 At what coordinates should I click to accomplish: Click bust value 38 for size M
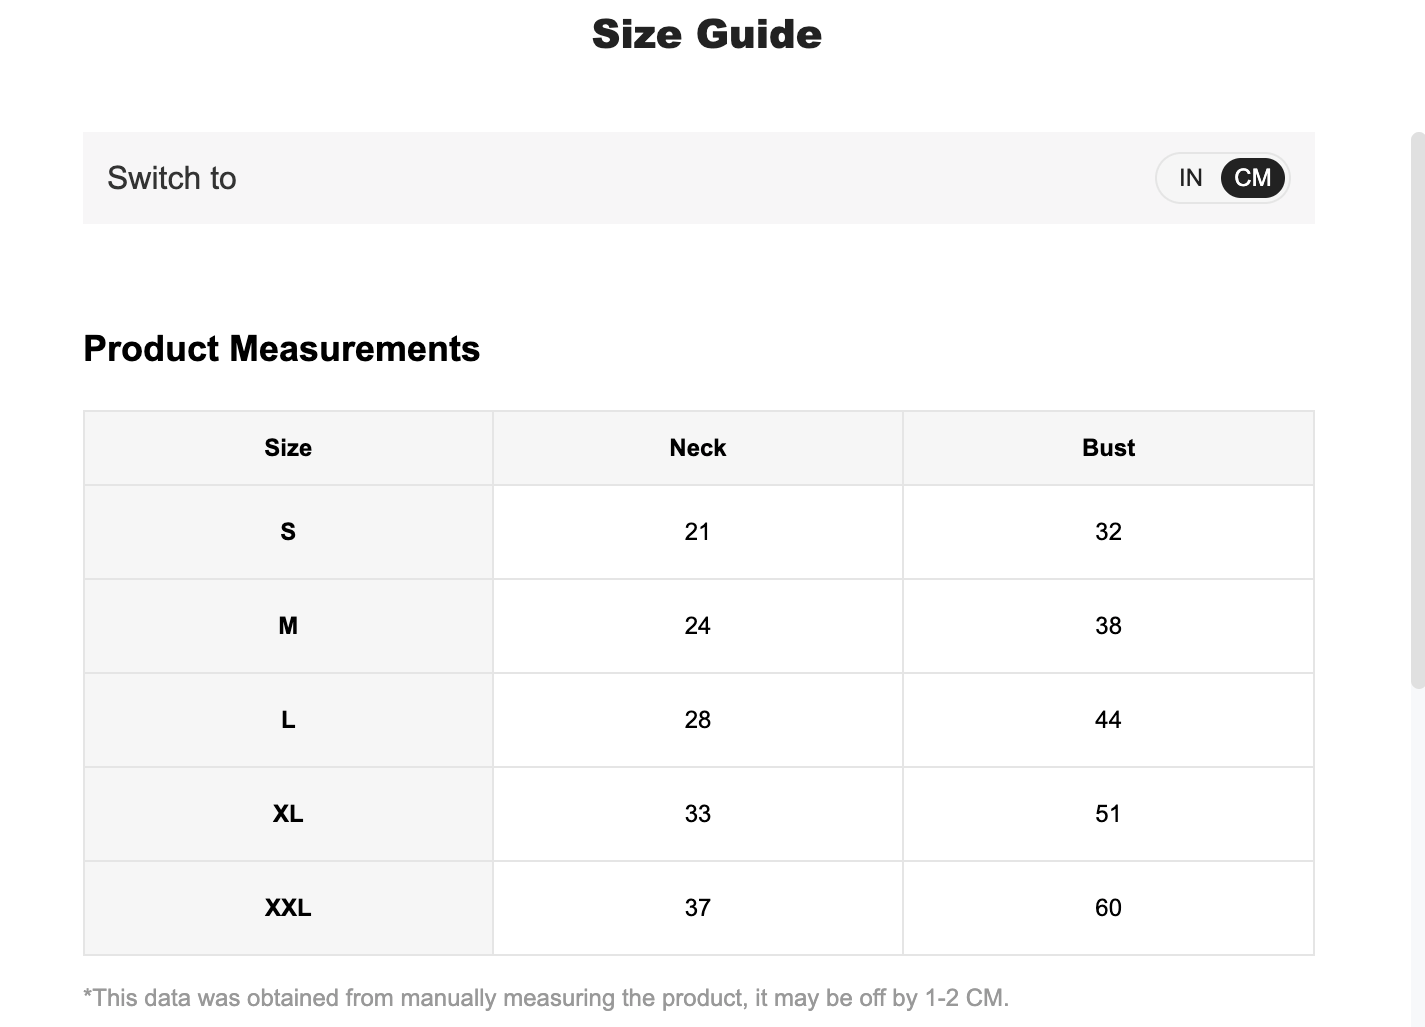1108,626
